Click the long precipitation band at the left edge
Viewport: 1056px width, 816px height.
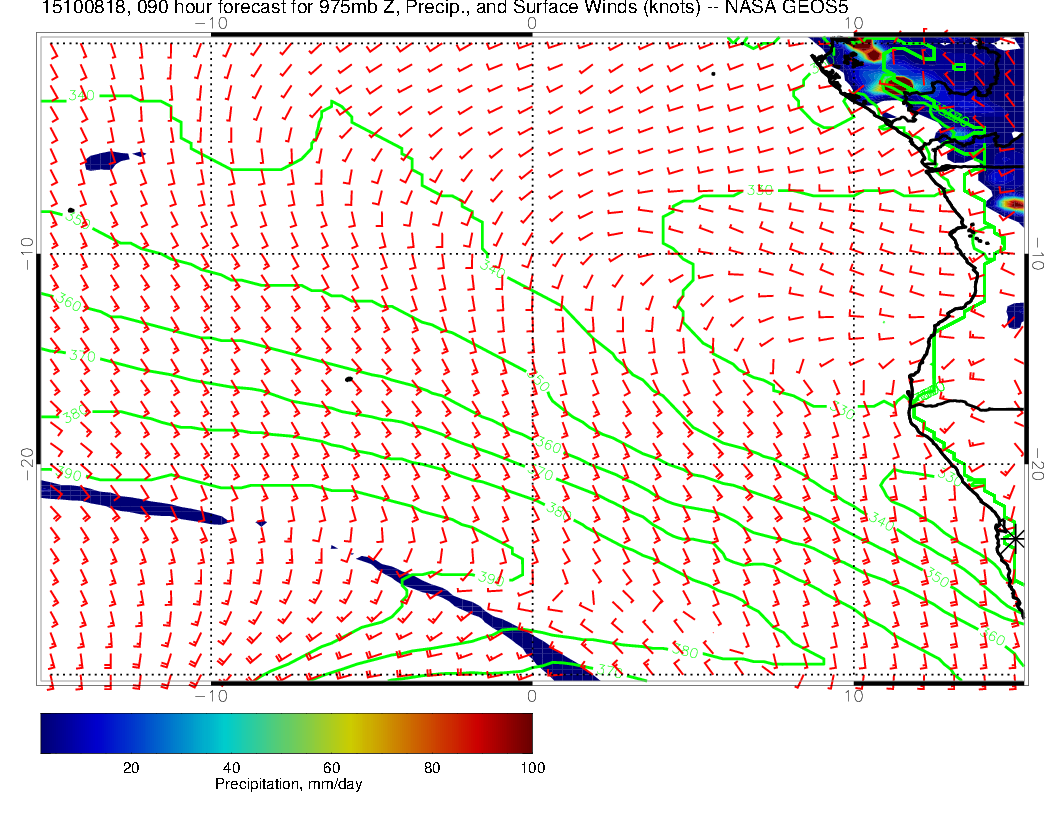pos(130,503)
